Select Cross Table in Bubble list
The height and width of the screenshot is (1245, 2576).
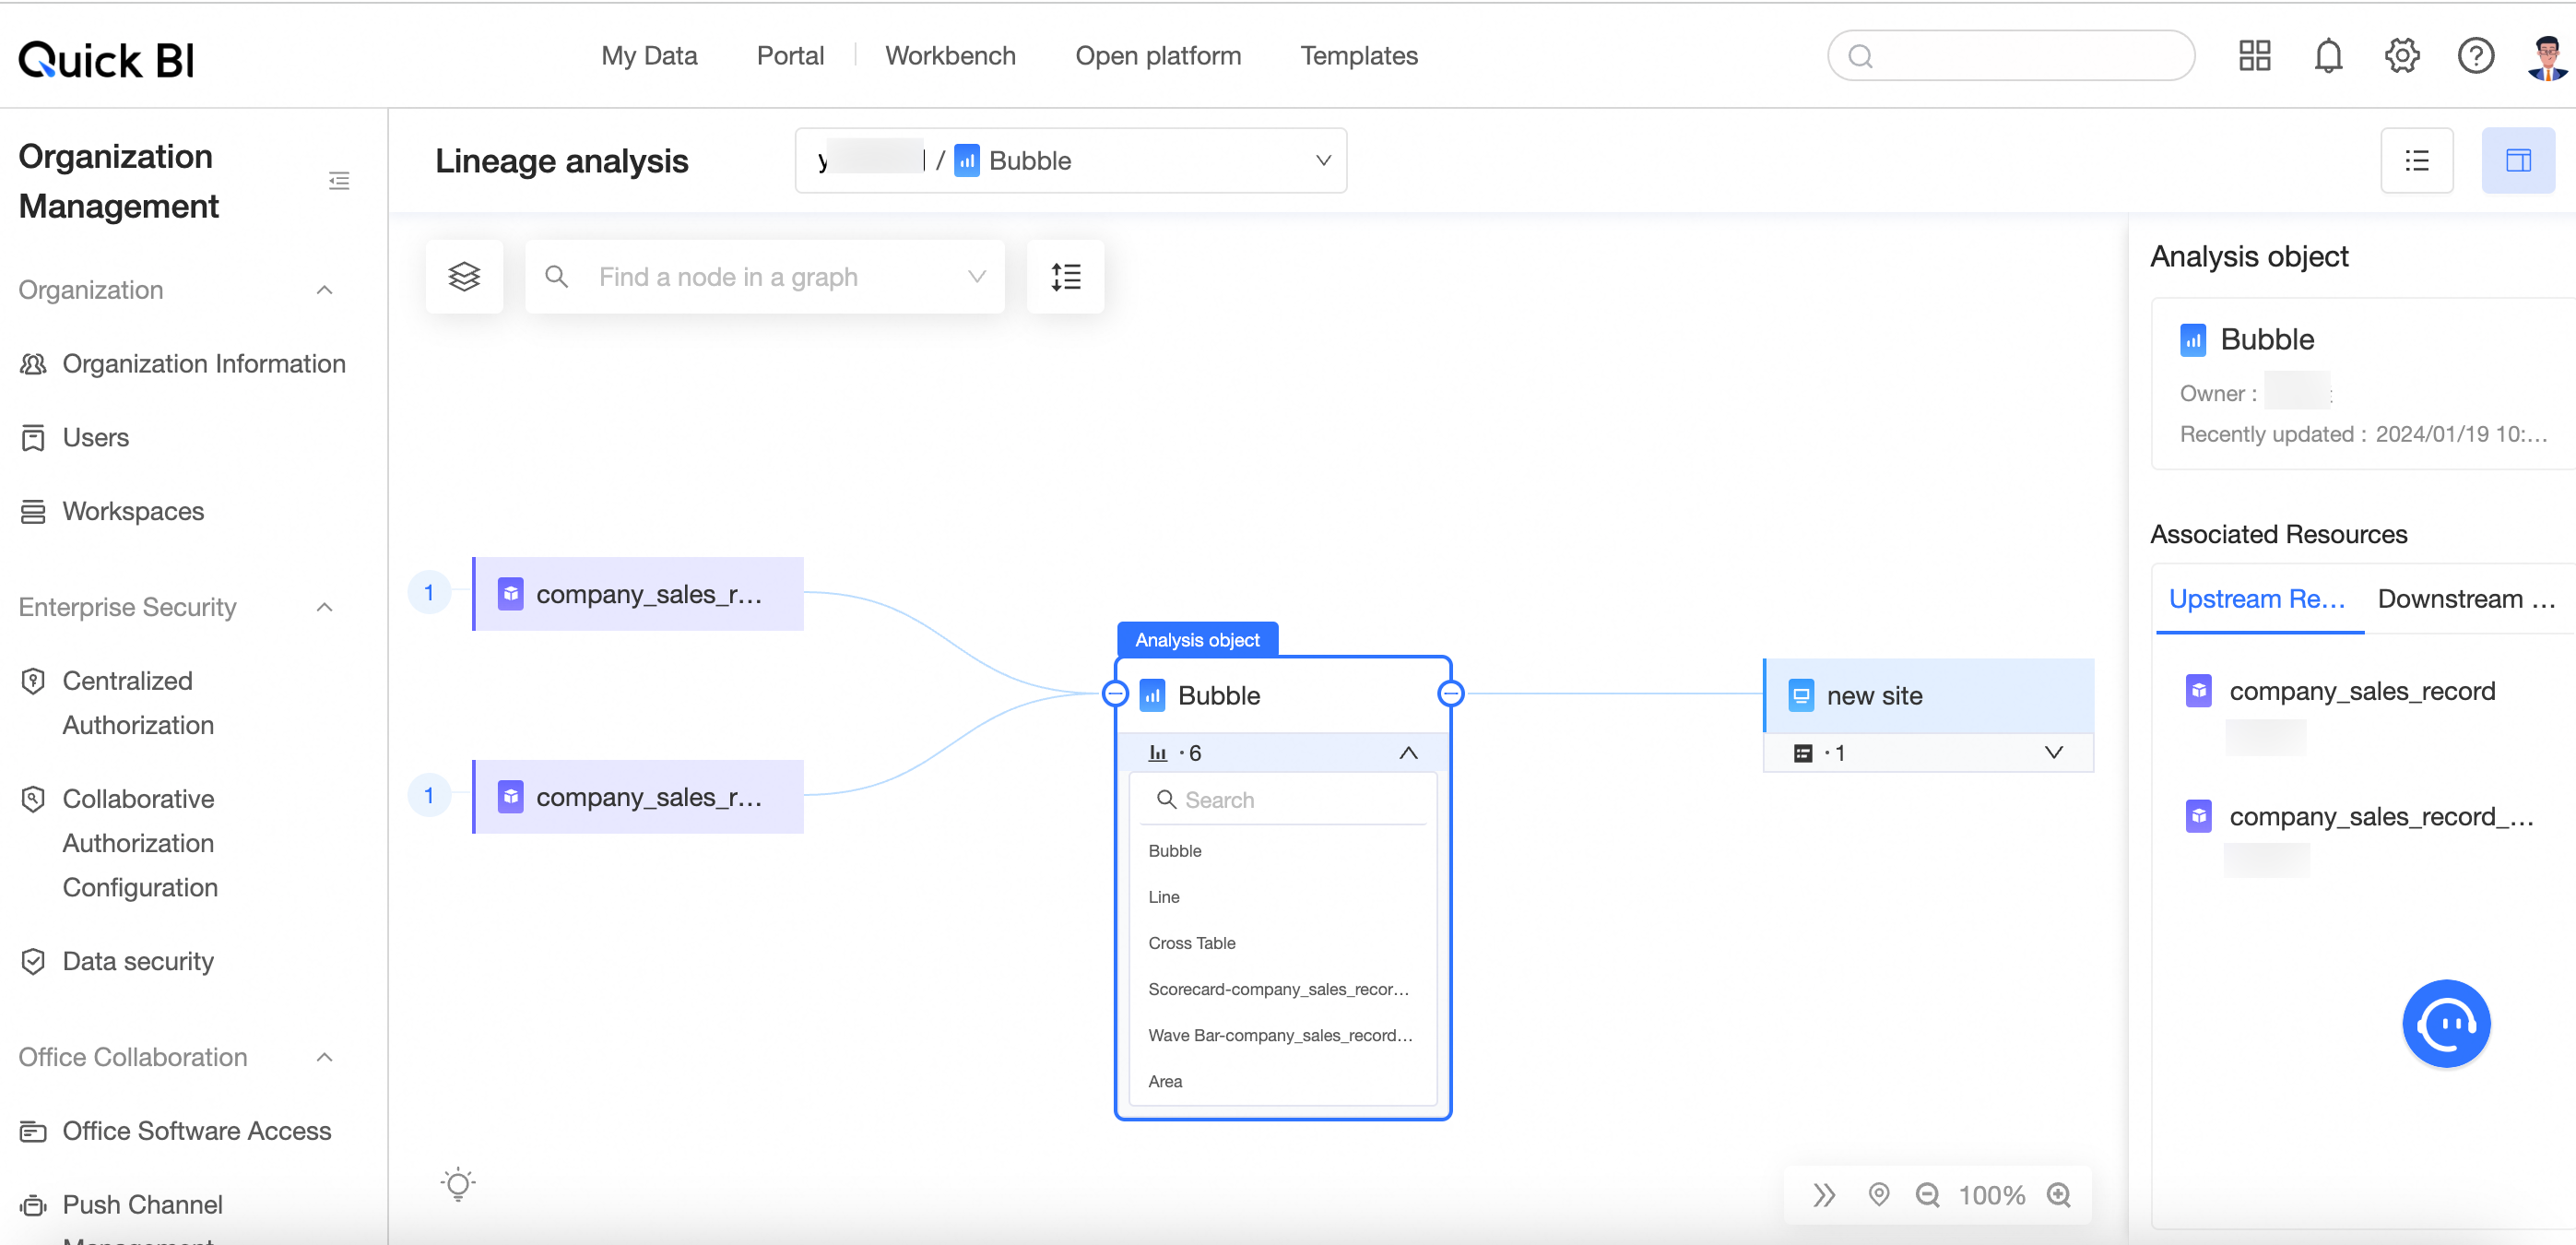1191,943
